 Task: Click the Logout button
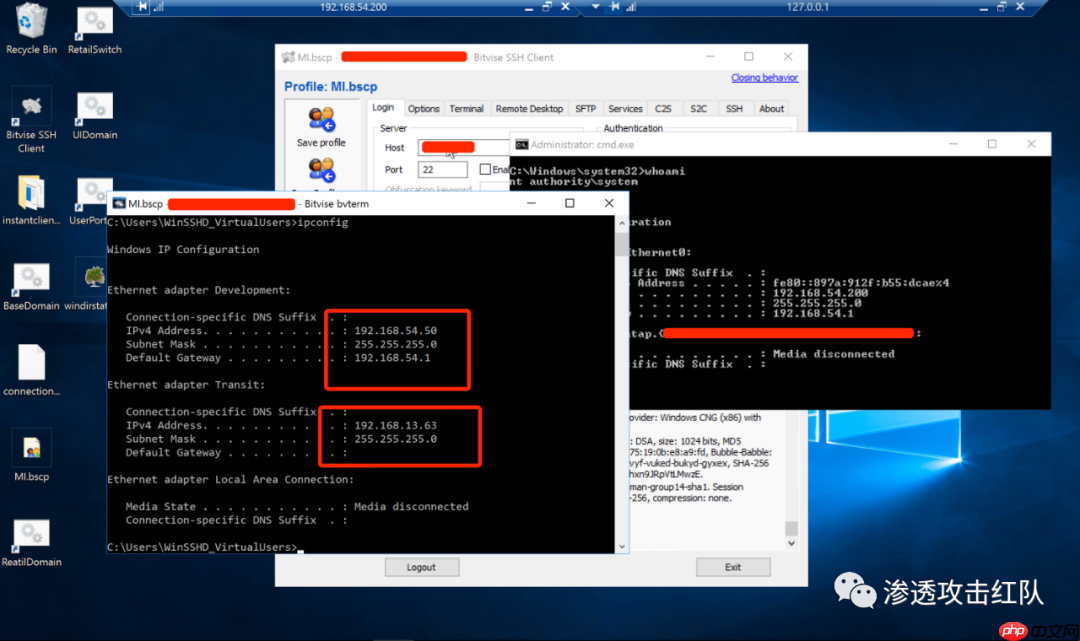422,567
